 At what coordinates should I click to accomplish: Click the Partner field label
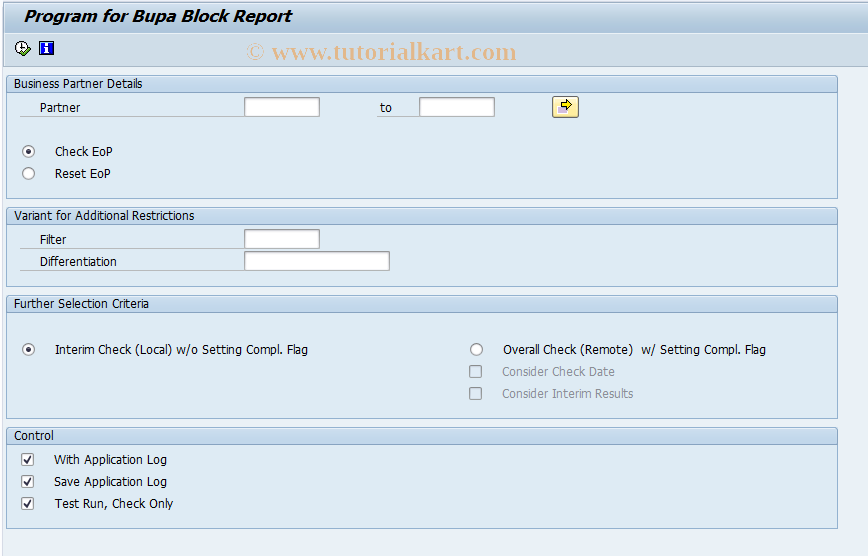(60, 108)
